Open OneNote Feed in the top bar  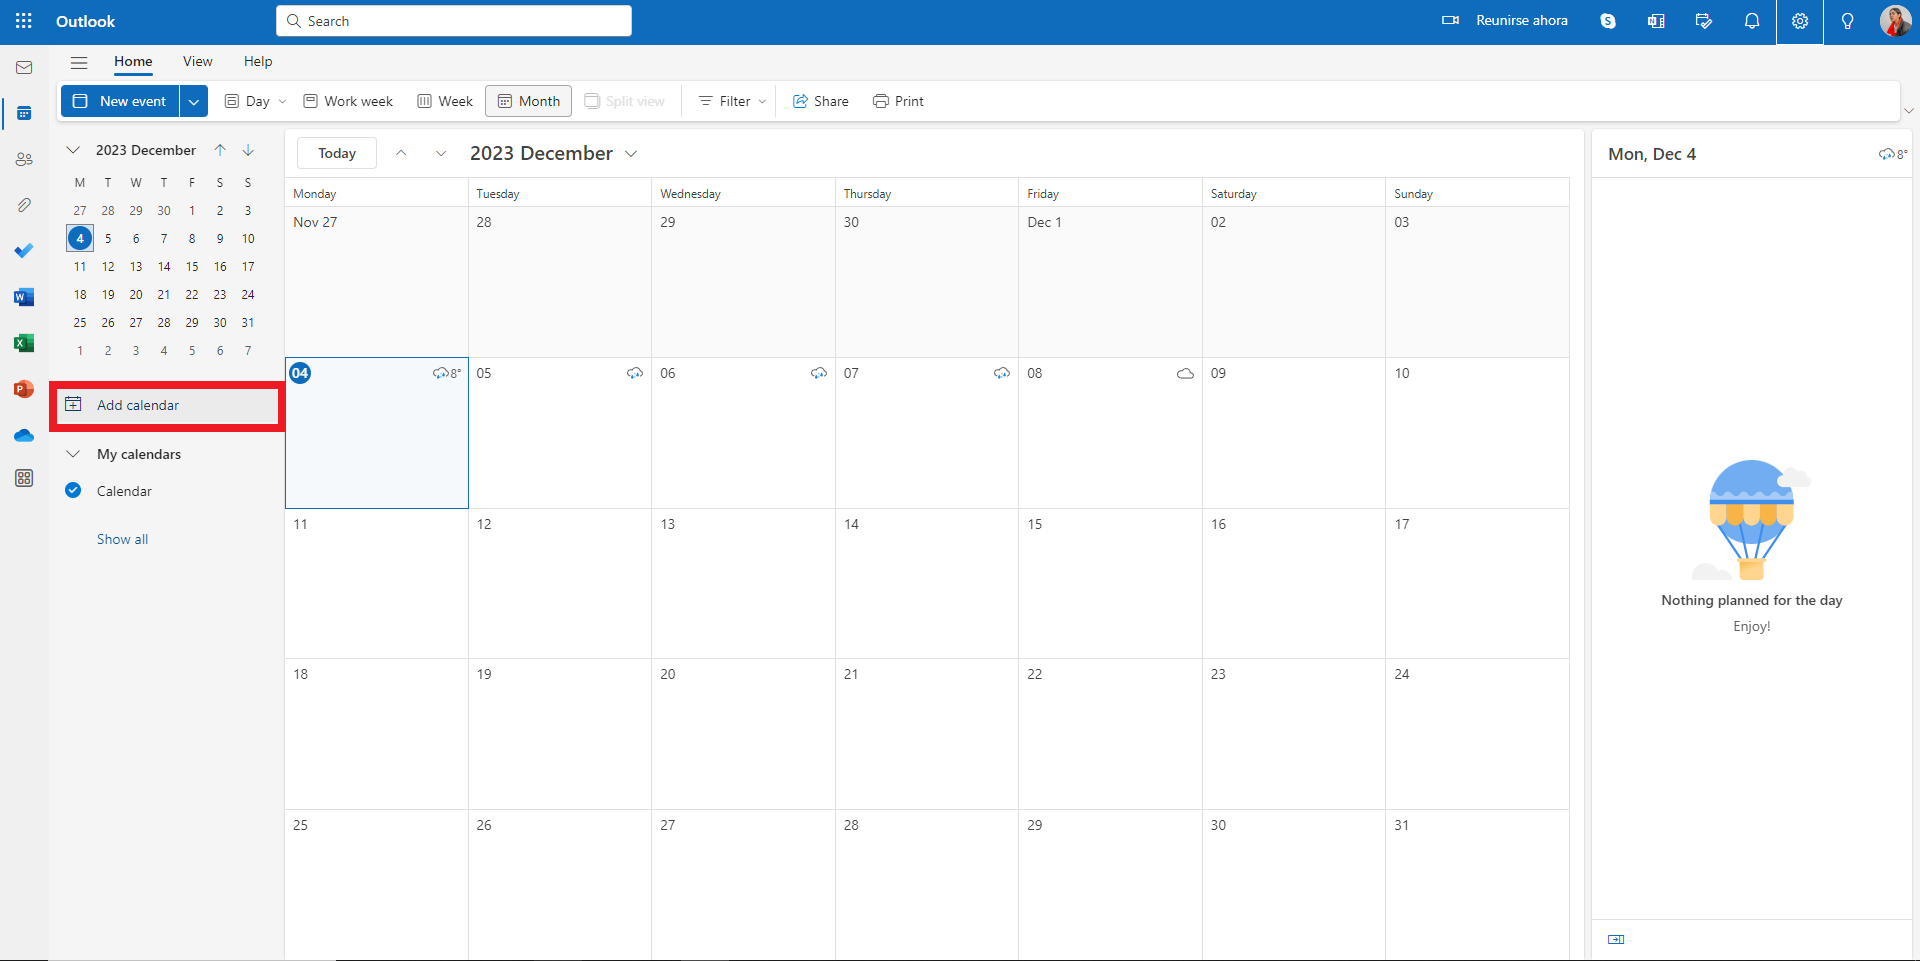click(1656, 20)
